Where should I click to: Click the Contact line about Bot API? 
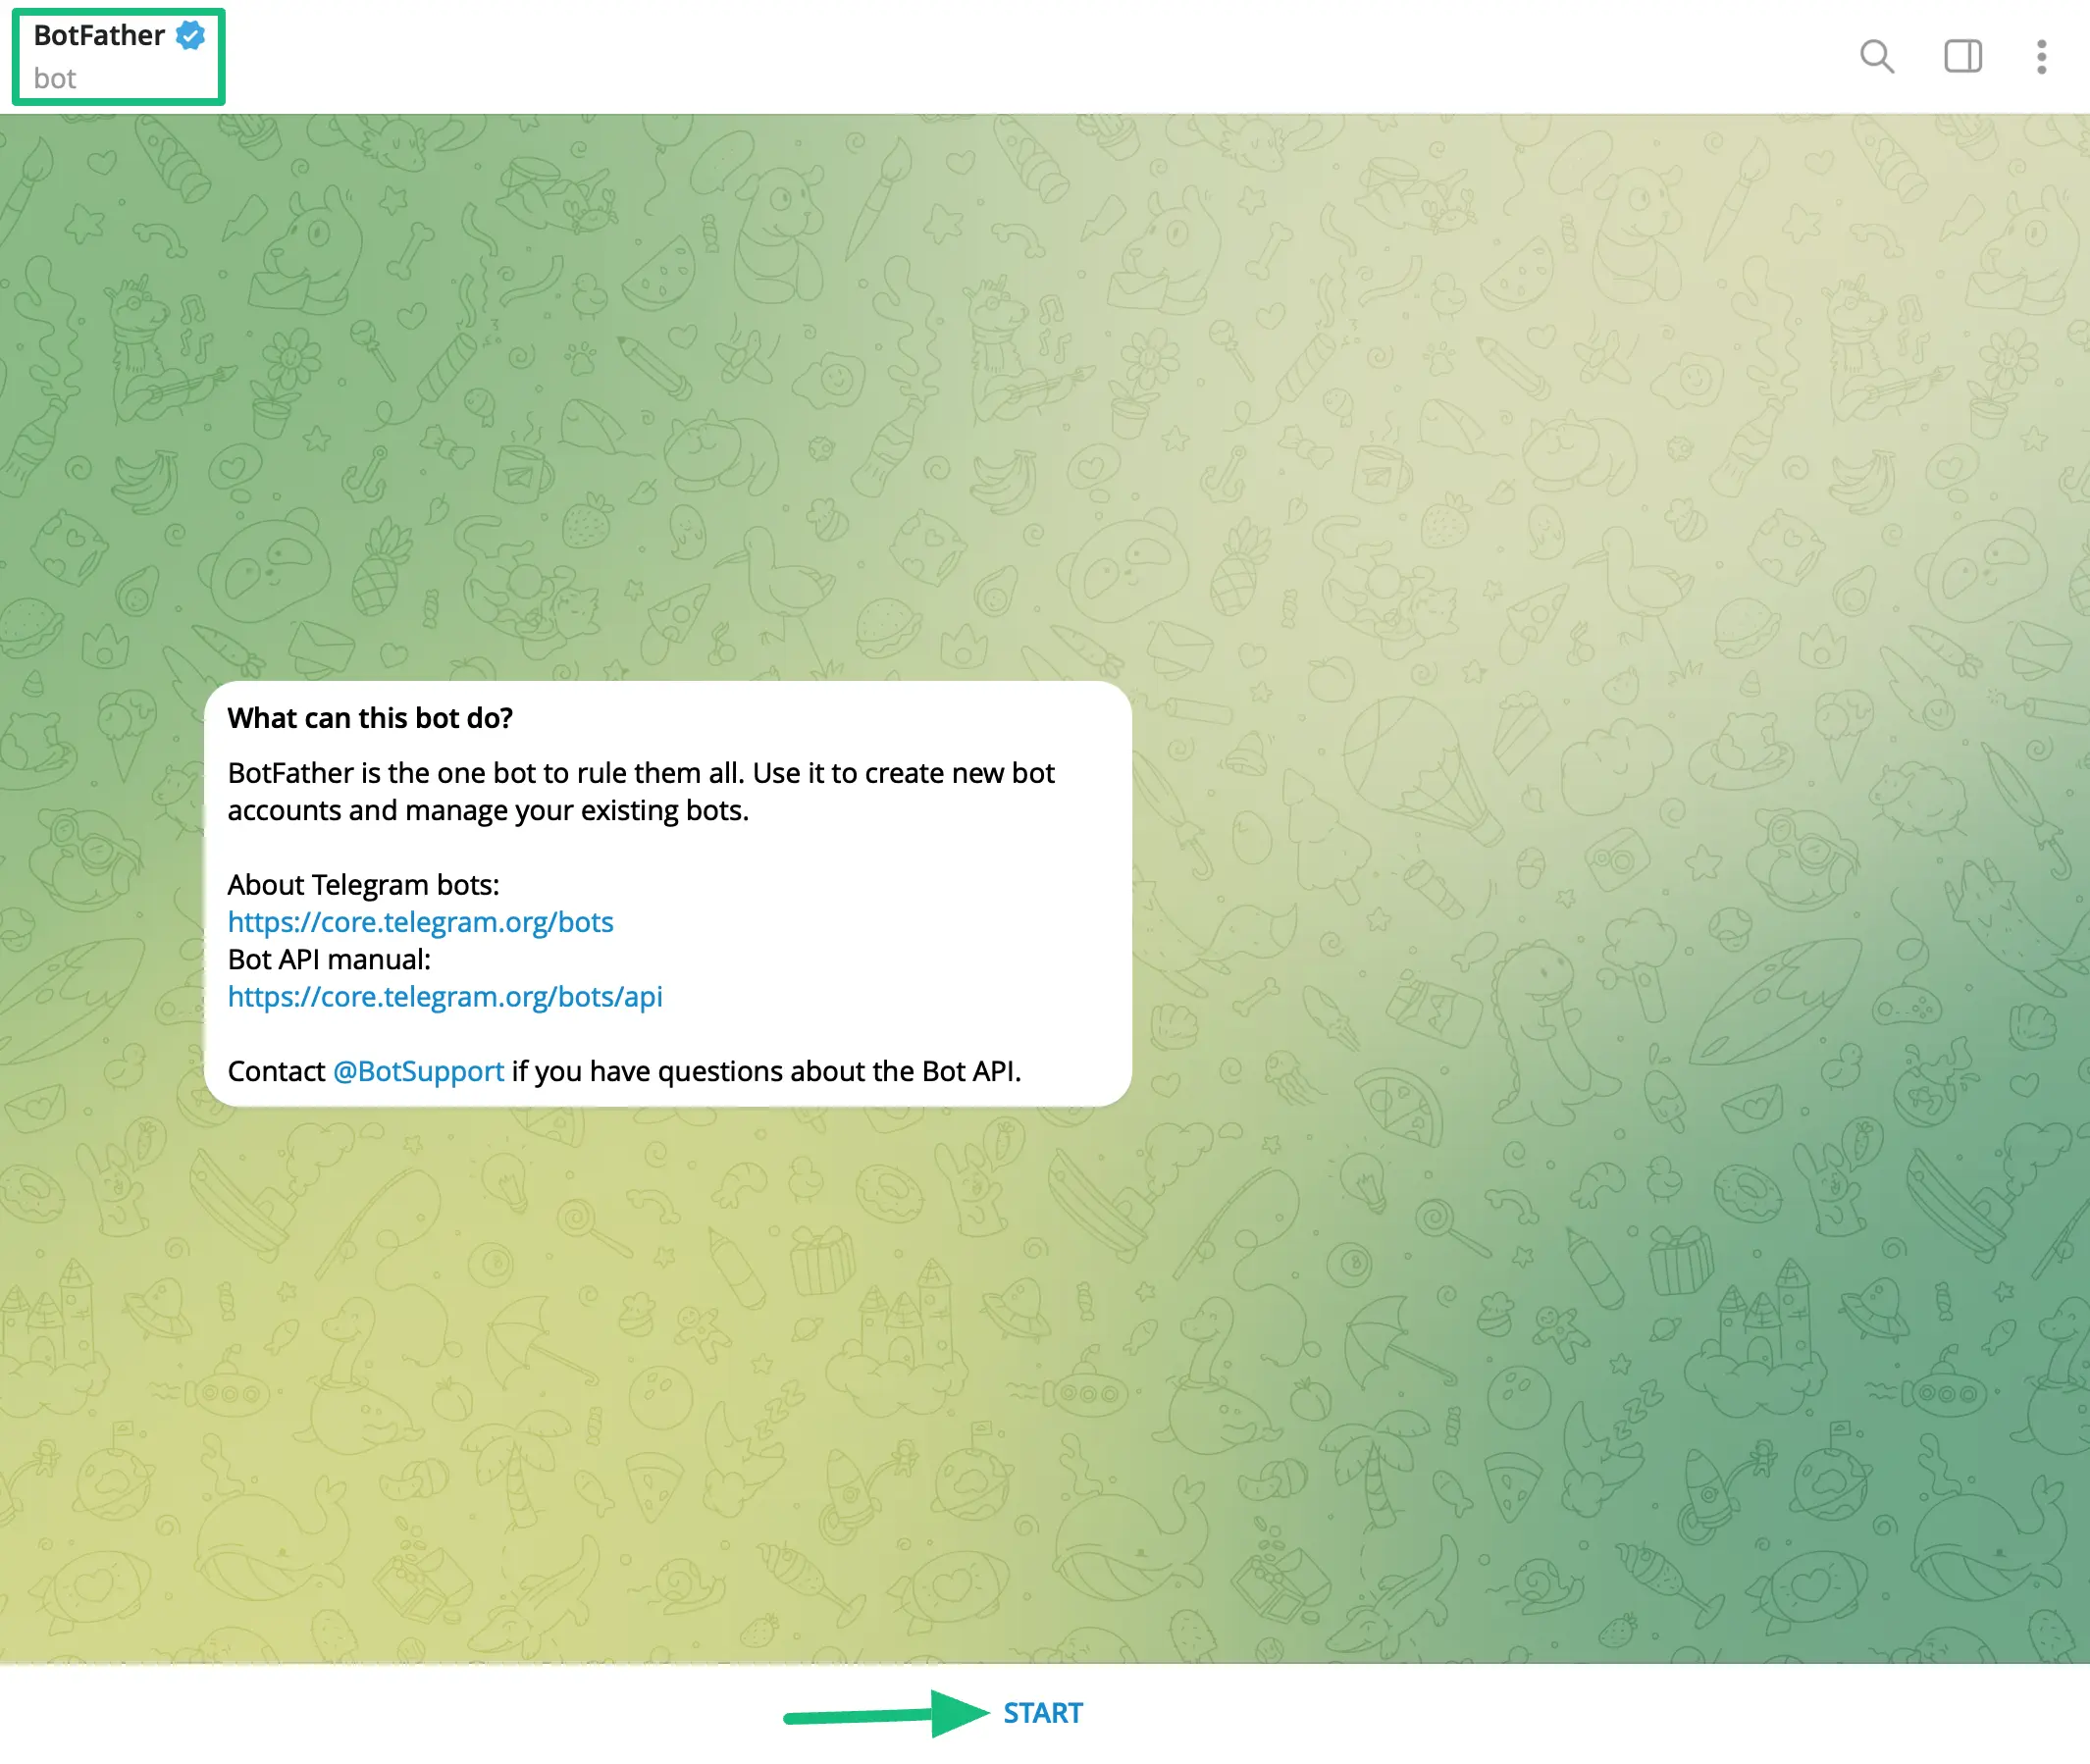765,1071
